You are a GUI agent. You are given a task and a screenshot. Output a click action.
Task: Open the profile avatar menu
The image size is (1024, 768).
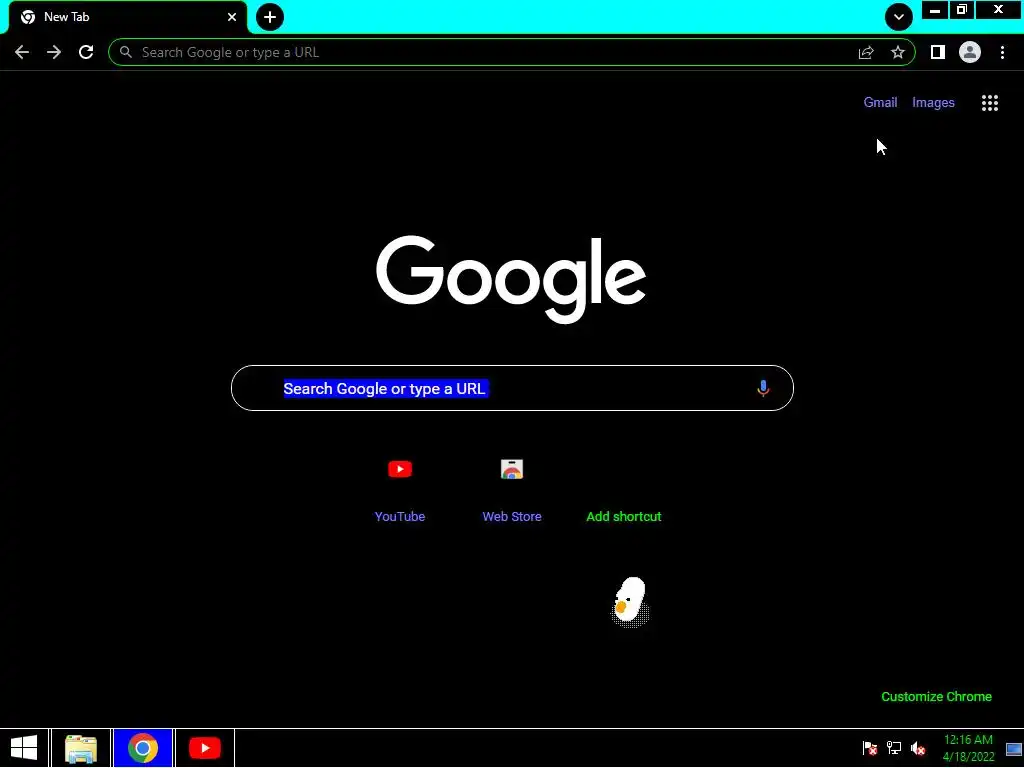(x=970, y=52)
